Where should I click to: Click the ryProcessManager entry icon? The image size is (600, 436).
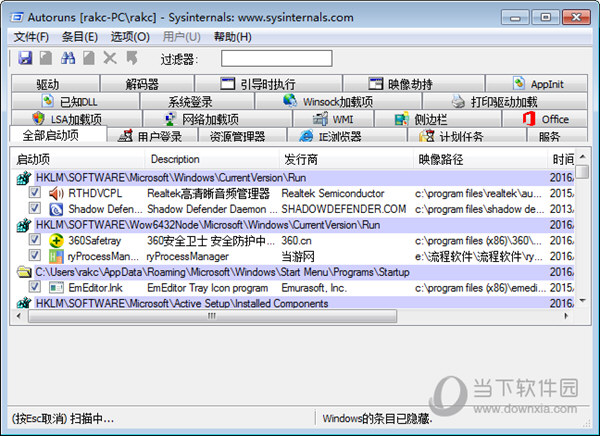[x=56, y=256]
